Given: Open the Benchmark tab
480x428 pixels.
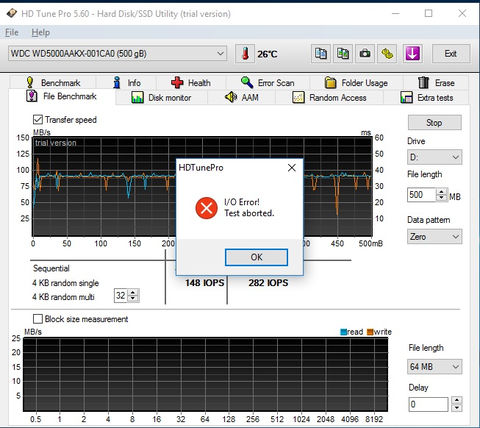Looking at the screenshot, I should 53,83.
